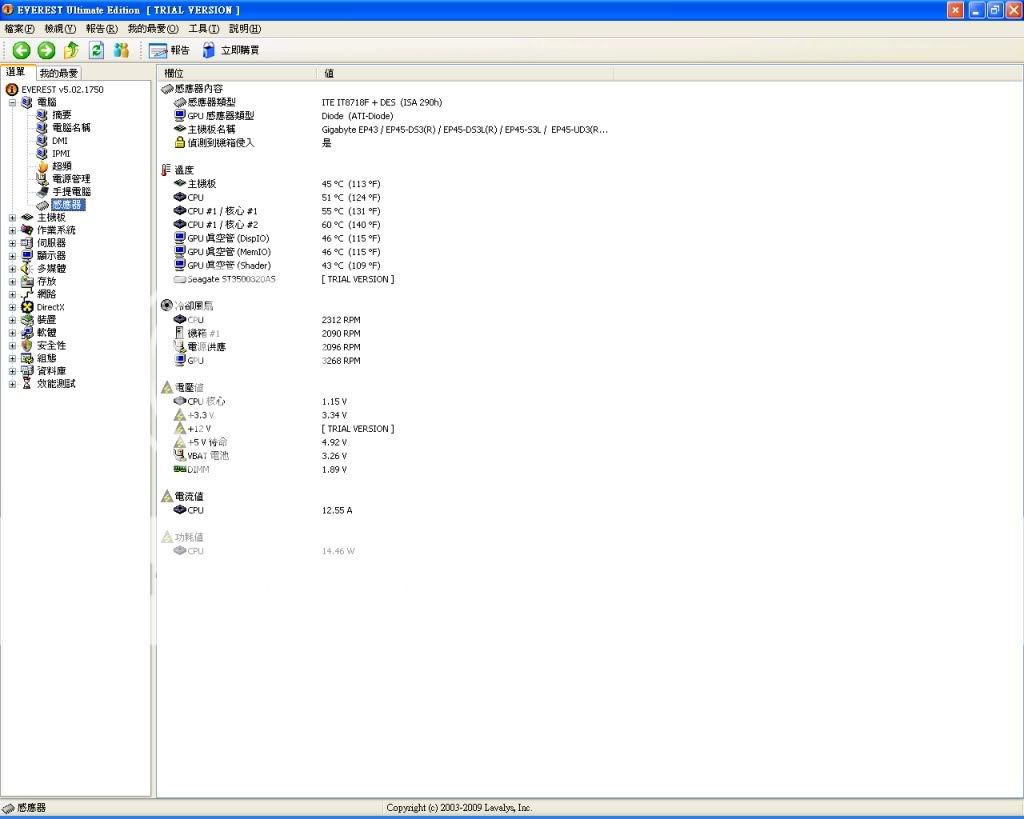The image size is (1024, 819).
Task: Click the 欄位 column header
Action: tap(174, 73)
